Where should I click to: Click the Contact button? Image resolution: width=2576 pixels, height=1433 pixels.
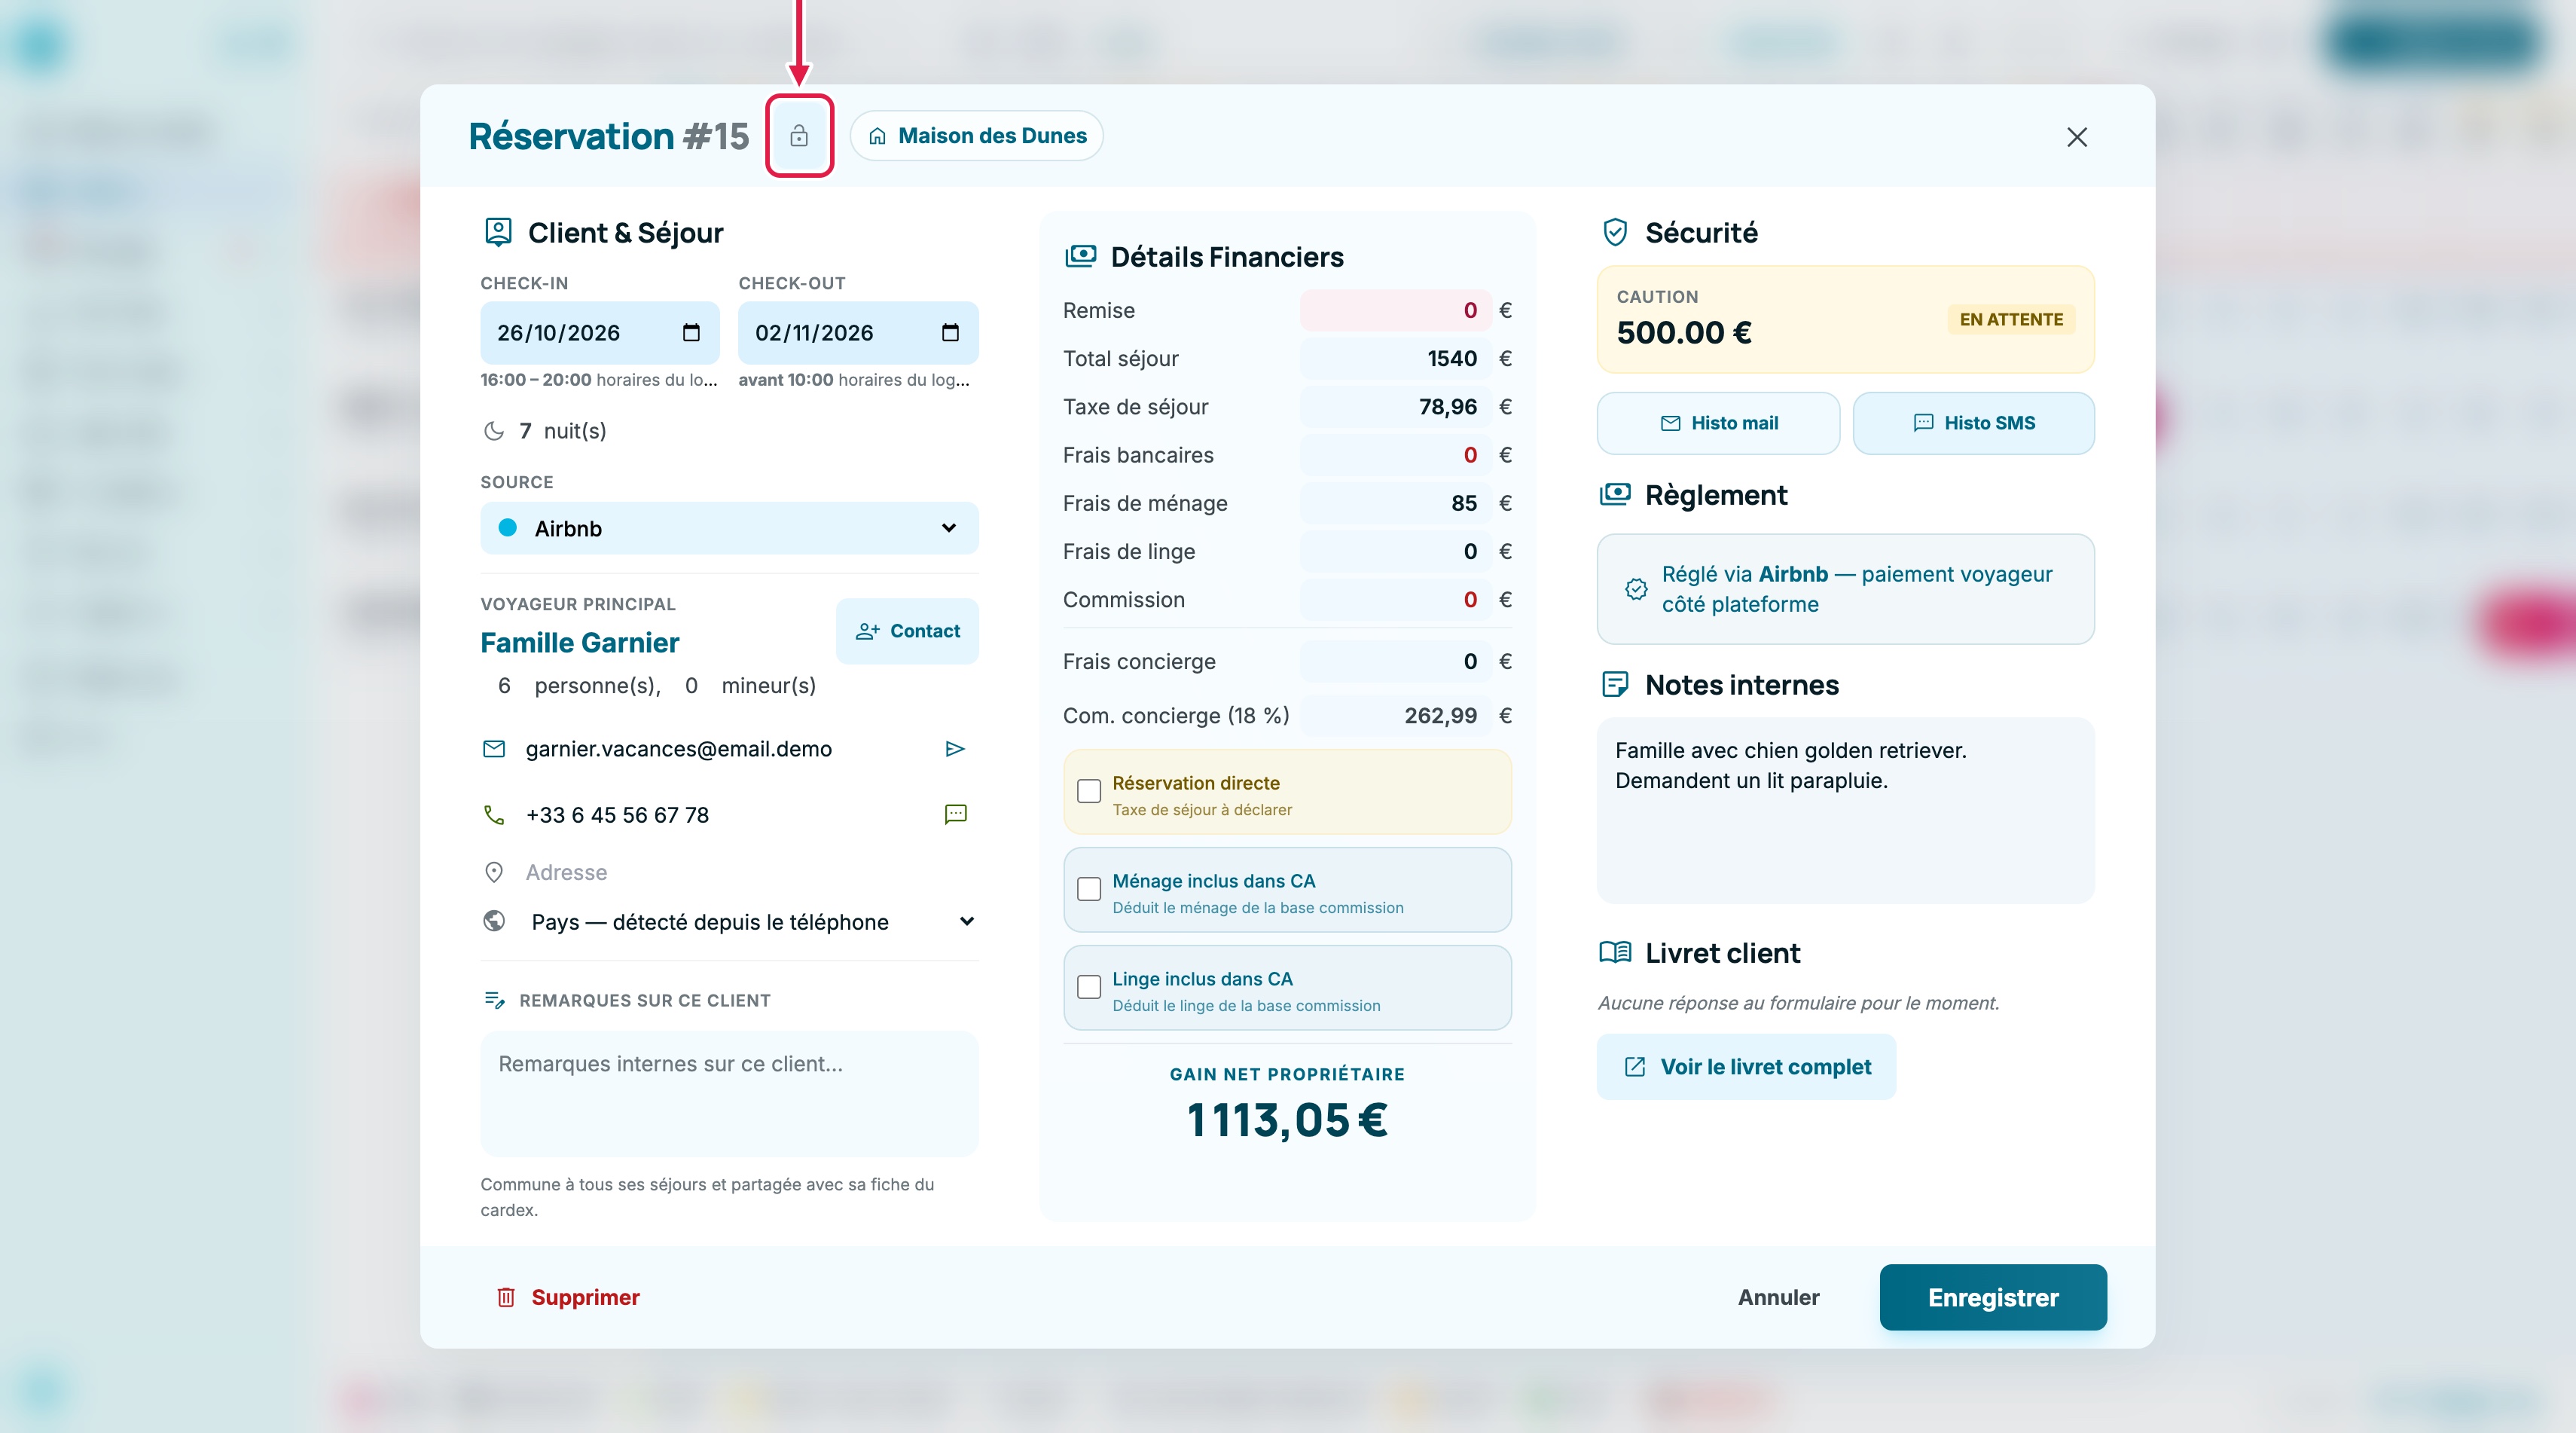pos(907,631)
